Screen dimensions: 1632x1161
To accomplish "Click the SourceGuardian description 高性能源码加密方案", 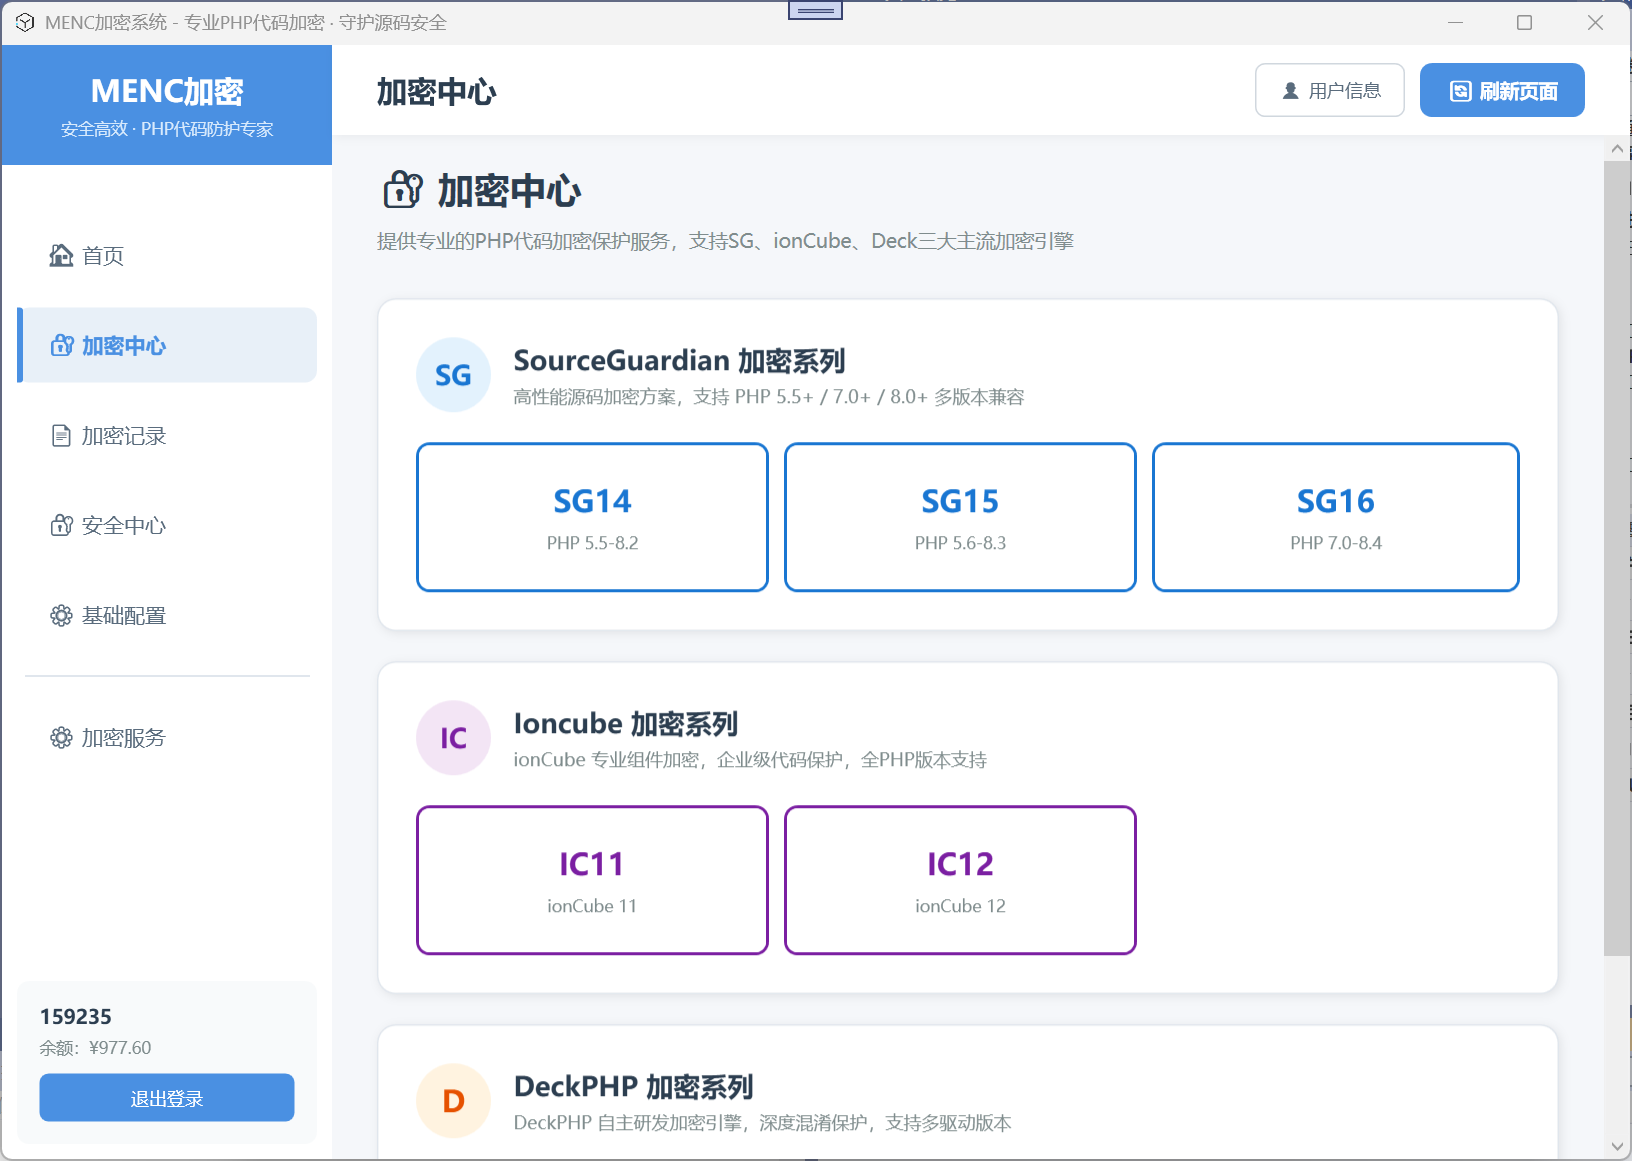I will click(x=769, y=397).
